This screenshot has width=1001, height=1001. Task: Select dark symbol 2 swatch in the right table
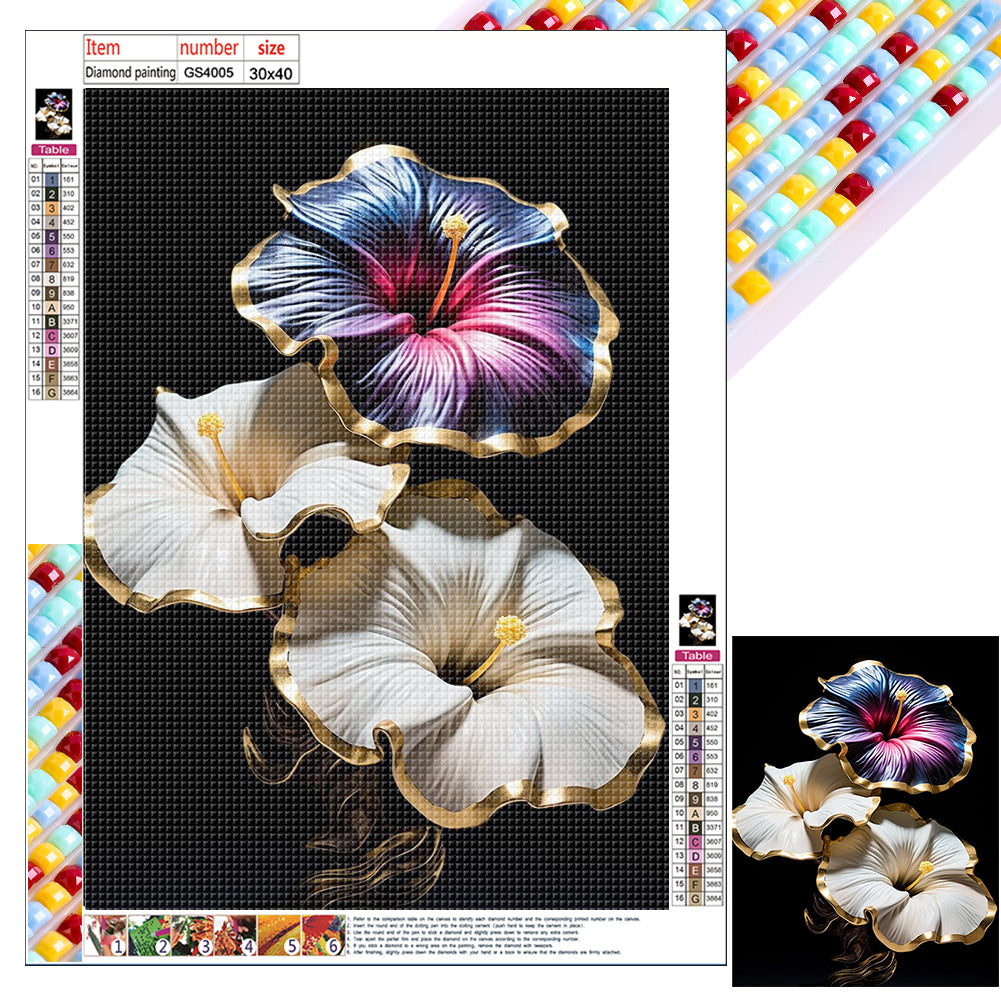696,699
